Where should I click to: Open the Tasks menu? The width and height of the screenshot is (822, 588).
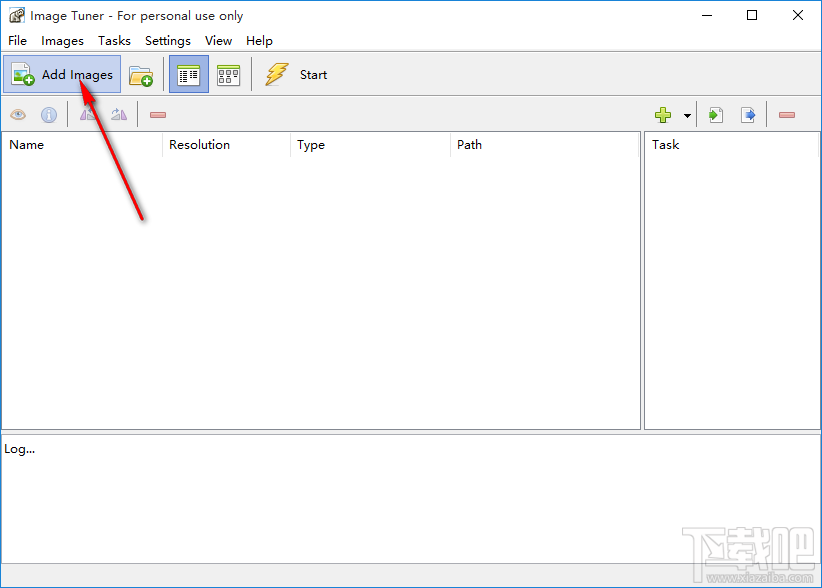(114, 41)
